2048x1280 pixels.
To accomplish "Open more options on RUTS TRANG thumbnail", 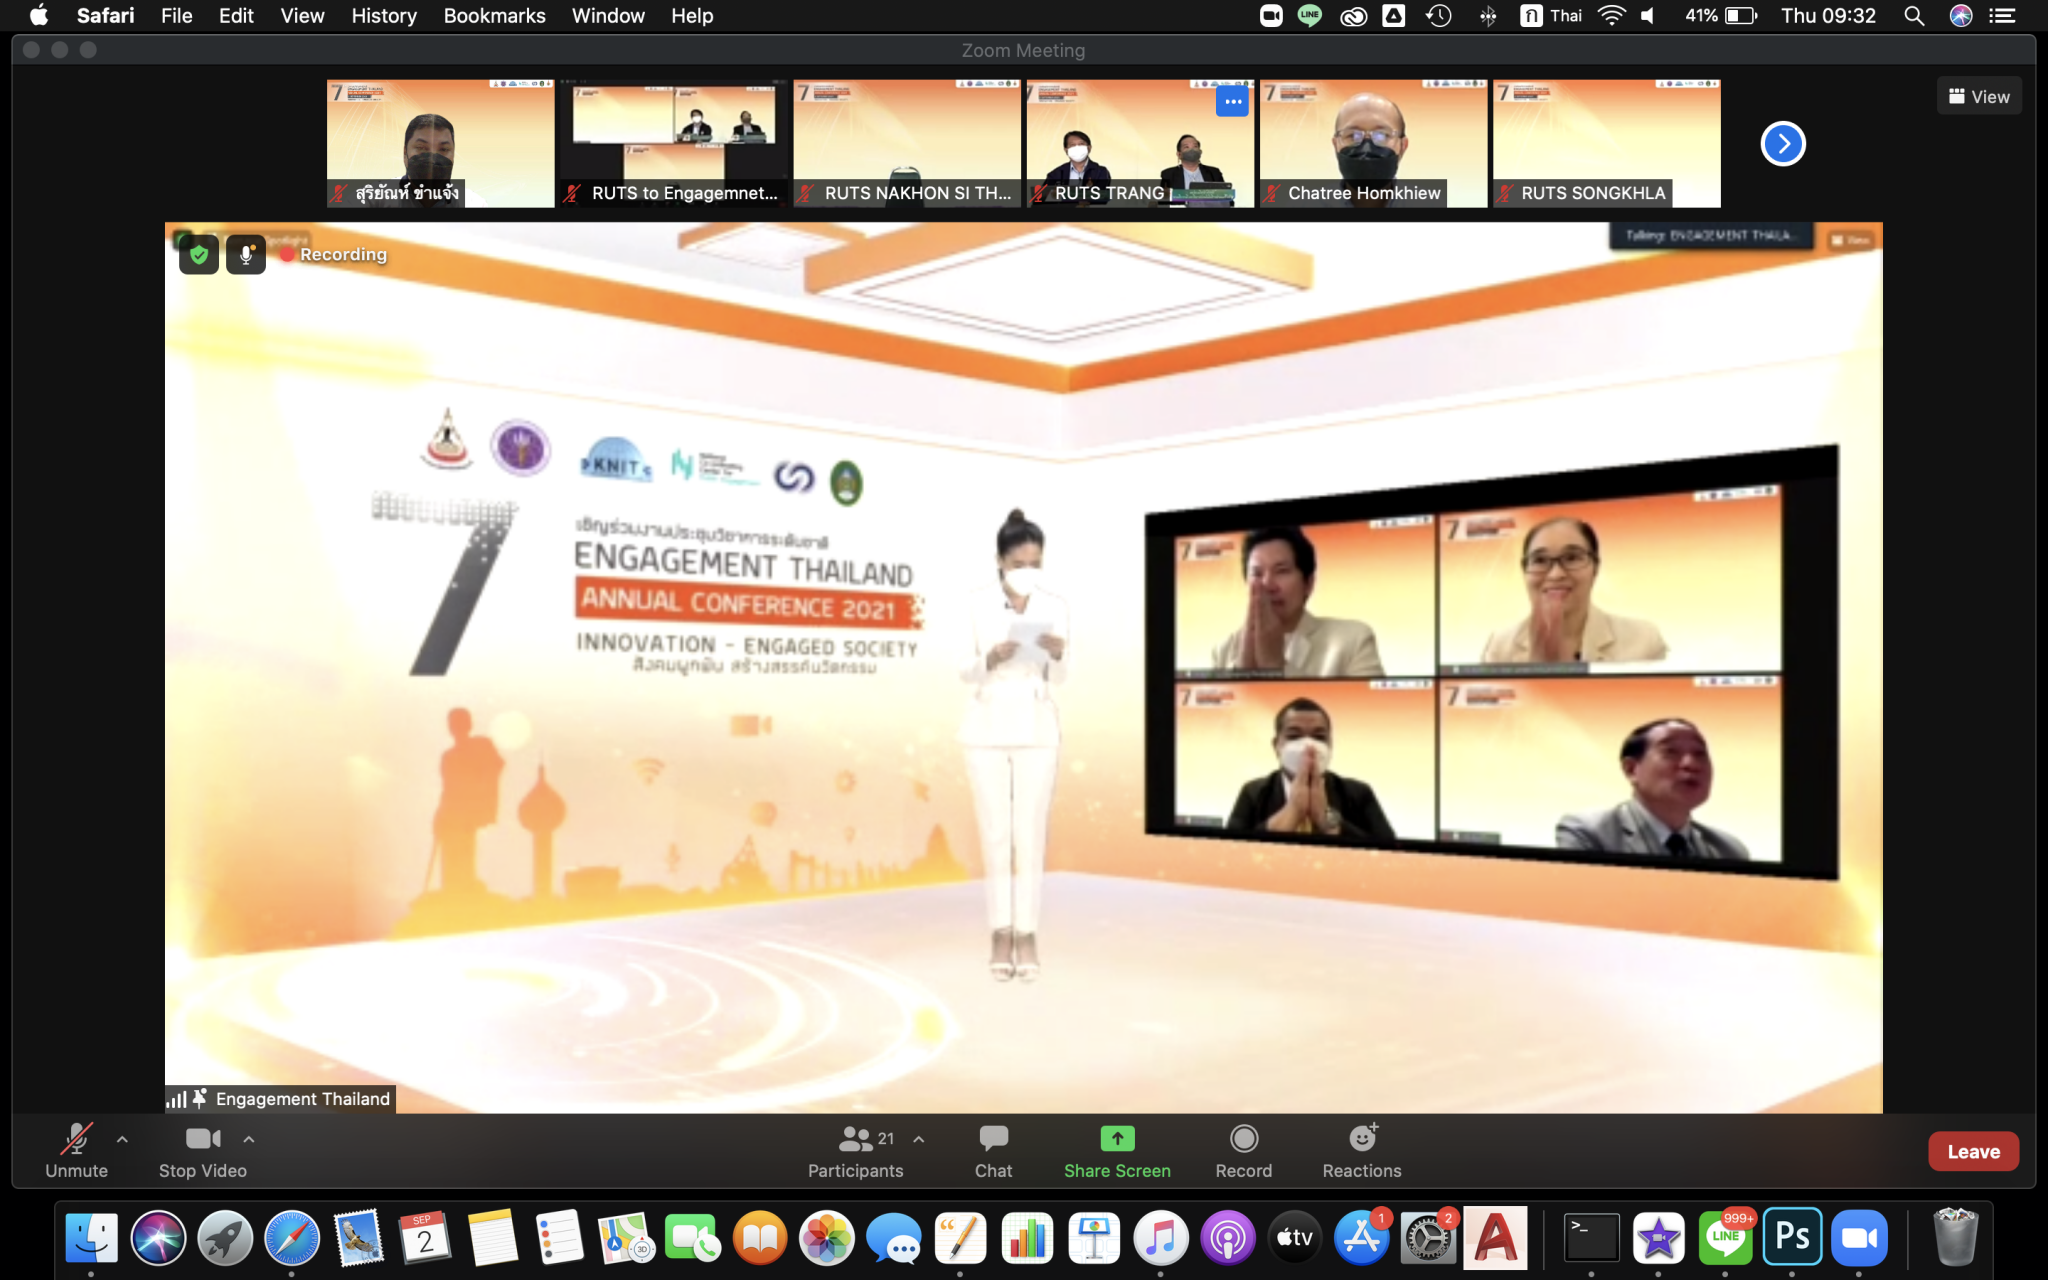I will 1232,101.
